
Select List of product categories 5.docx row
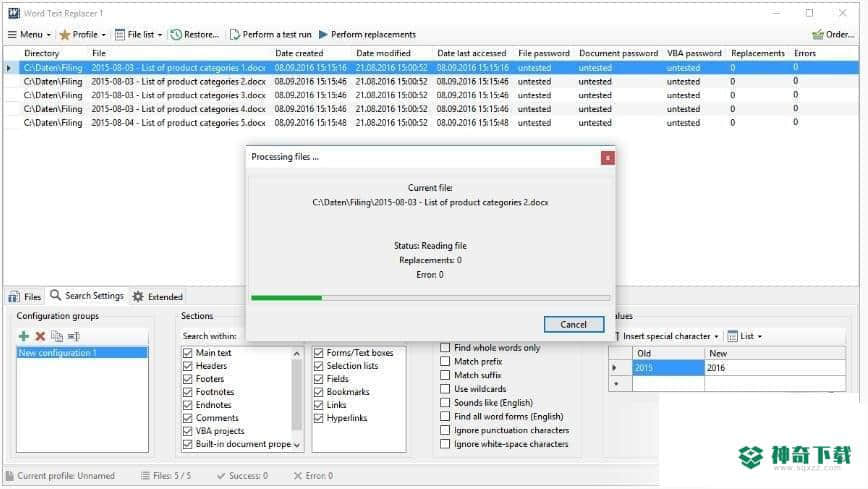pyautogui.click(x=431, y=123)
